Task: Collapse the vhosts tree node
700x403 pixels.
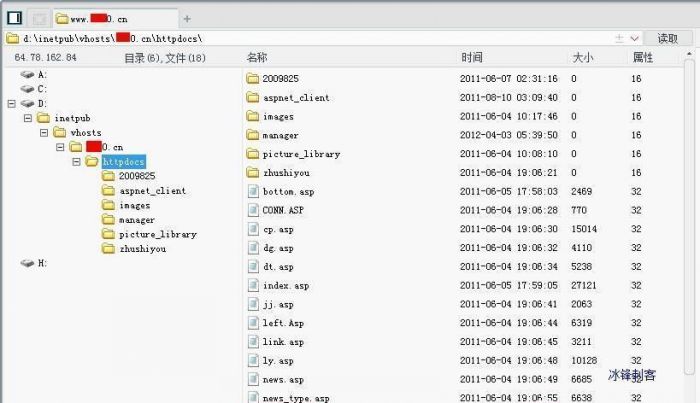Action: tap(44, 133)
